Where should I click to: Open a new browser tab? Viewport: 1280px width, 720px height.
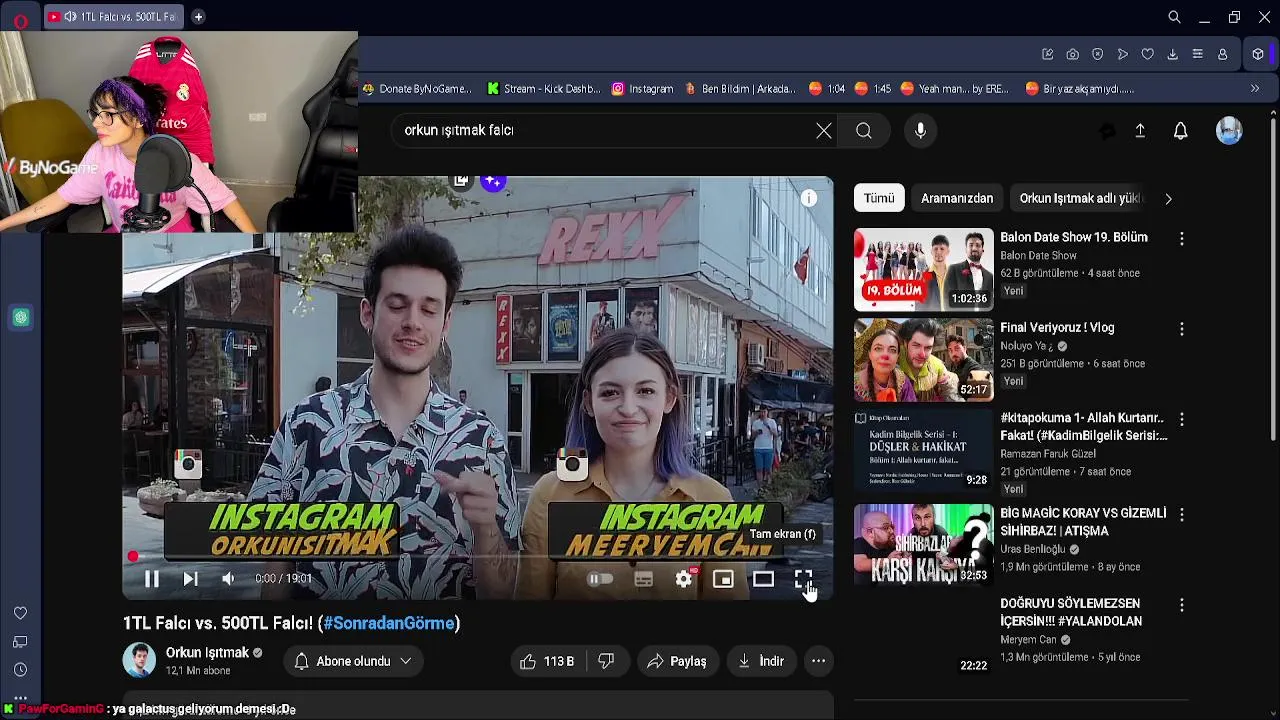(x=198, y=16)
